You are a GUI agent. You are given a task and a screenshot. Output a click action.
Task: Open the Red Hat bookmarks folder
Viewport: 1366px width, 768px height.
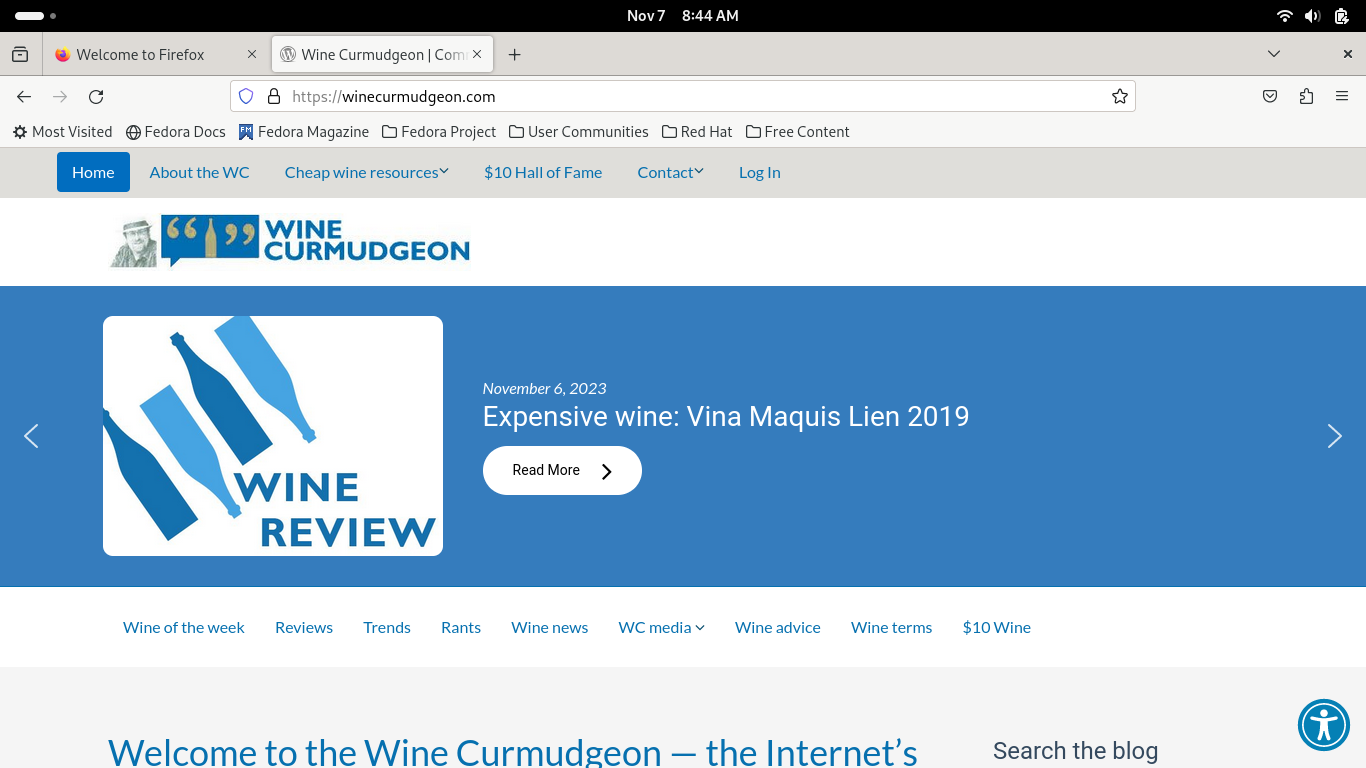pyautogui.click(x=696, y=132)
